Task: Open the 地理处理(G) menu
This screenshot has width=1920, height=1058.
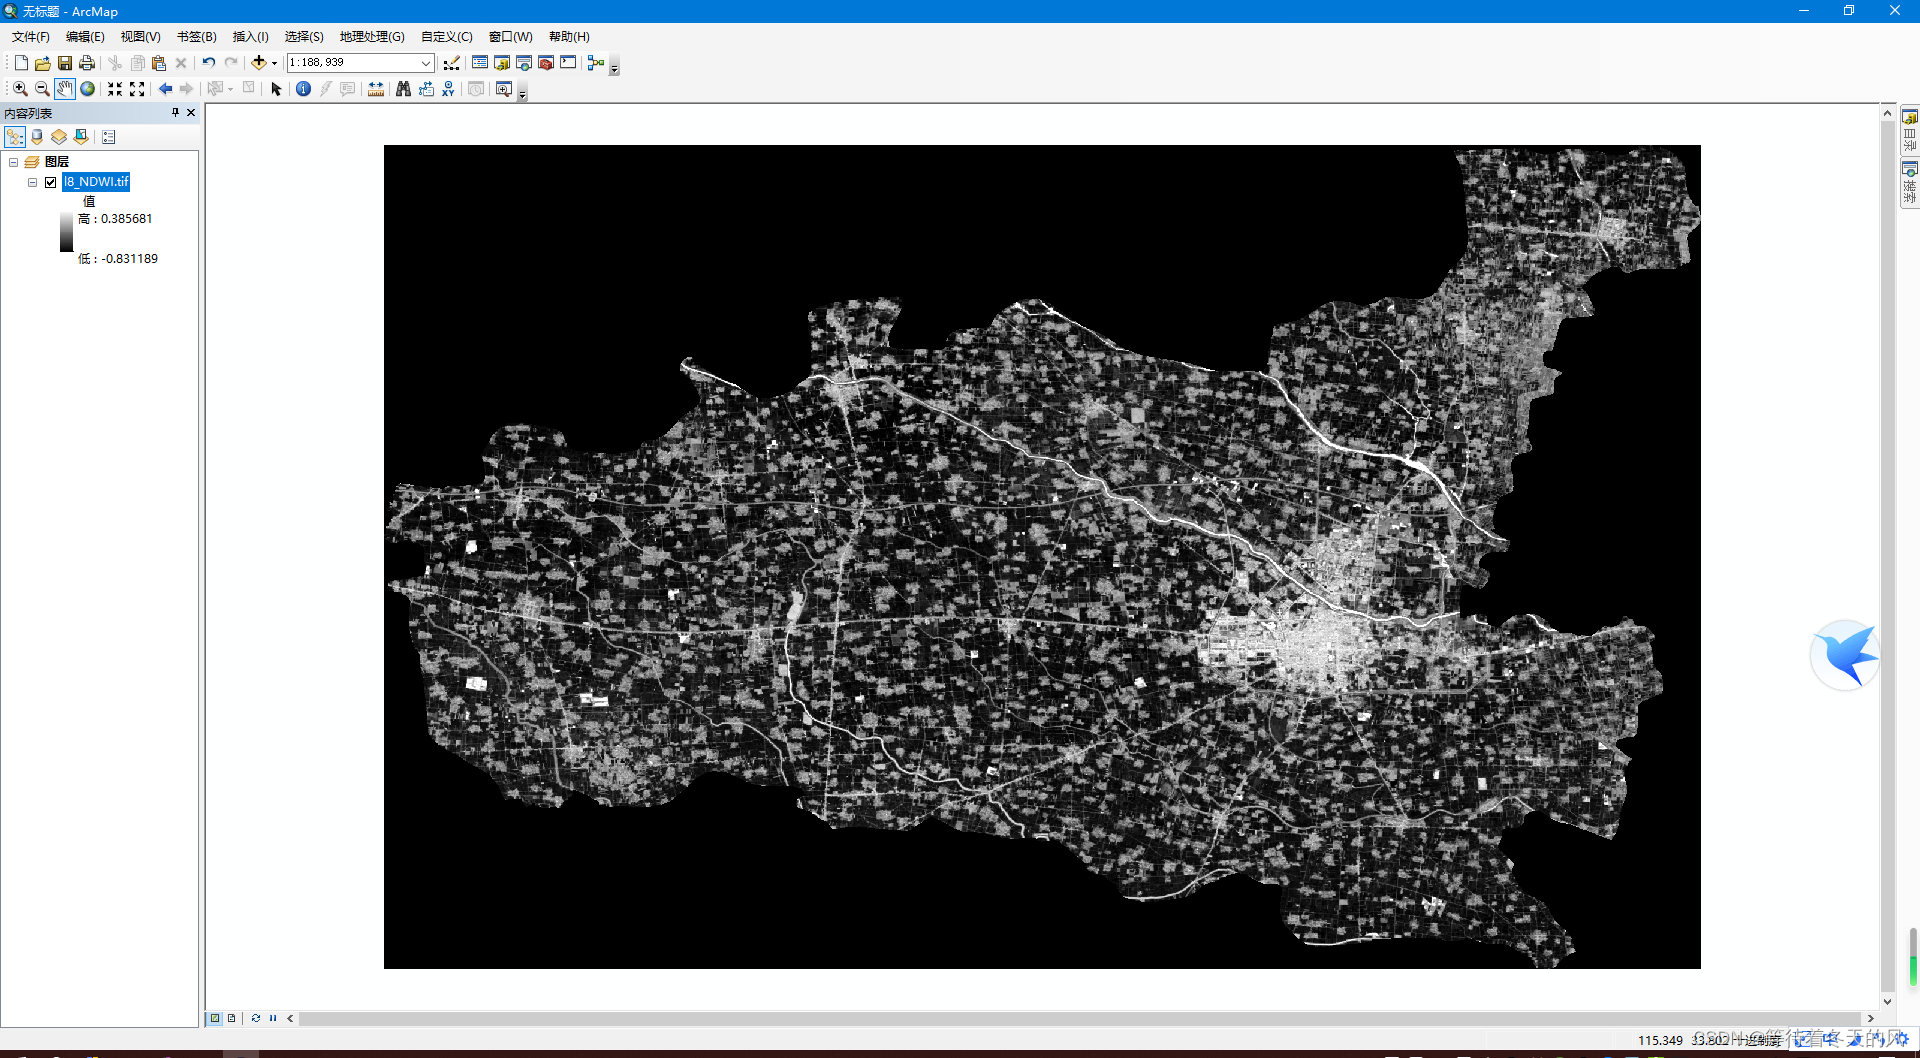Action: click(371, 36)
